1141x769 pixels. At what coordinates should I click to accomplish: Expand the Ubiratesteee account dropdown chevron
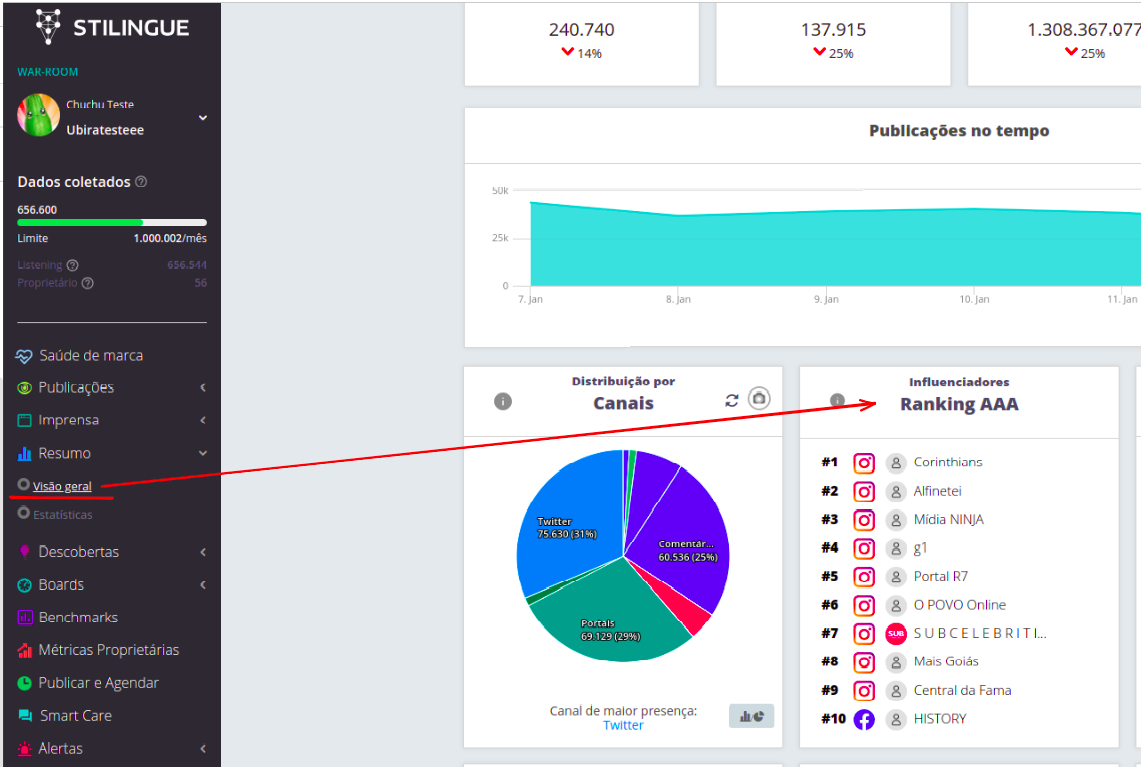tap(203, 117)
